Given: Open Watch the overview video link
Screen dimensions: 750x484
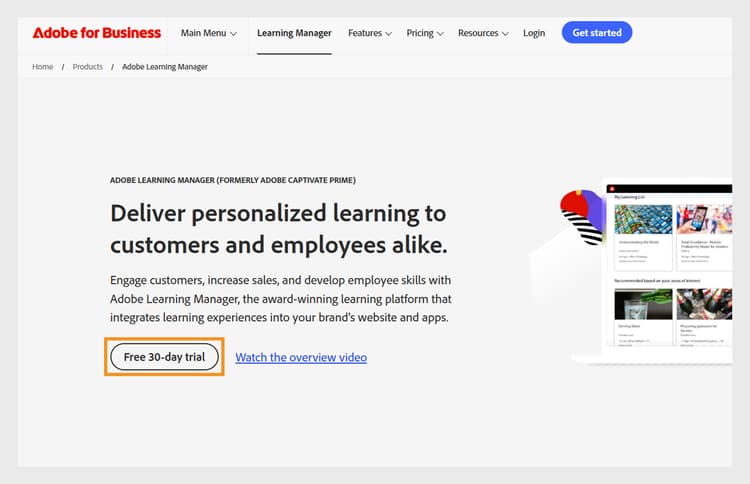Looking at the screenshot, I should 301,357.
